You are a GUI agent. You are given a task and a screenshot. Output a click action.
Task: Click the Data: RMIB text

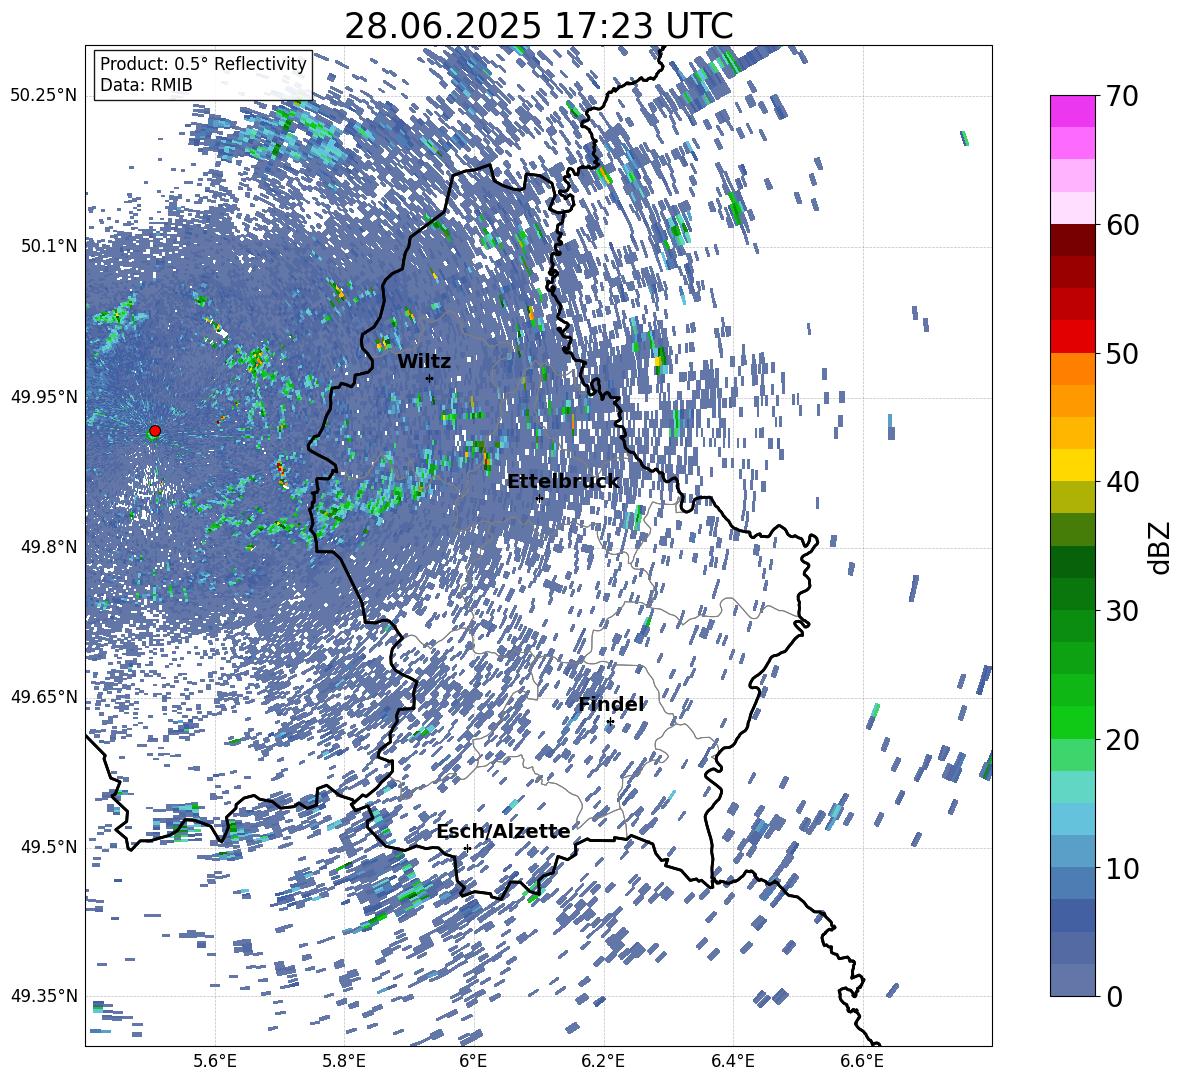pyautogui.click(x=146, y=85)
